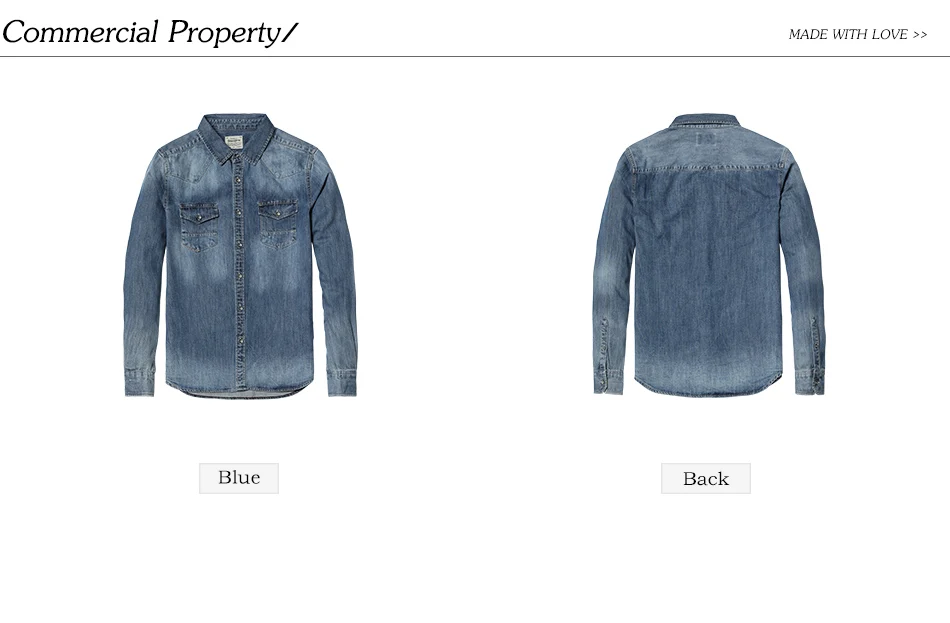This screenshot has height=623, width=950.
Task: Open the back view denim shirt image
Action: [709, 255]
